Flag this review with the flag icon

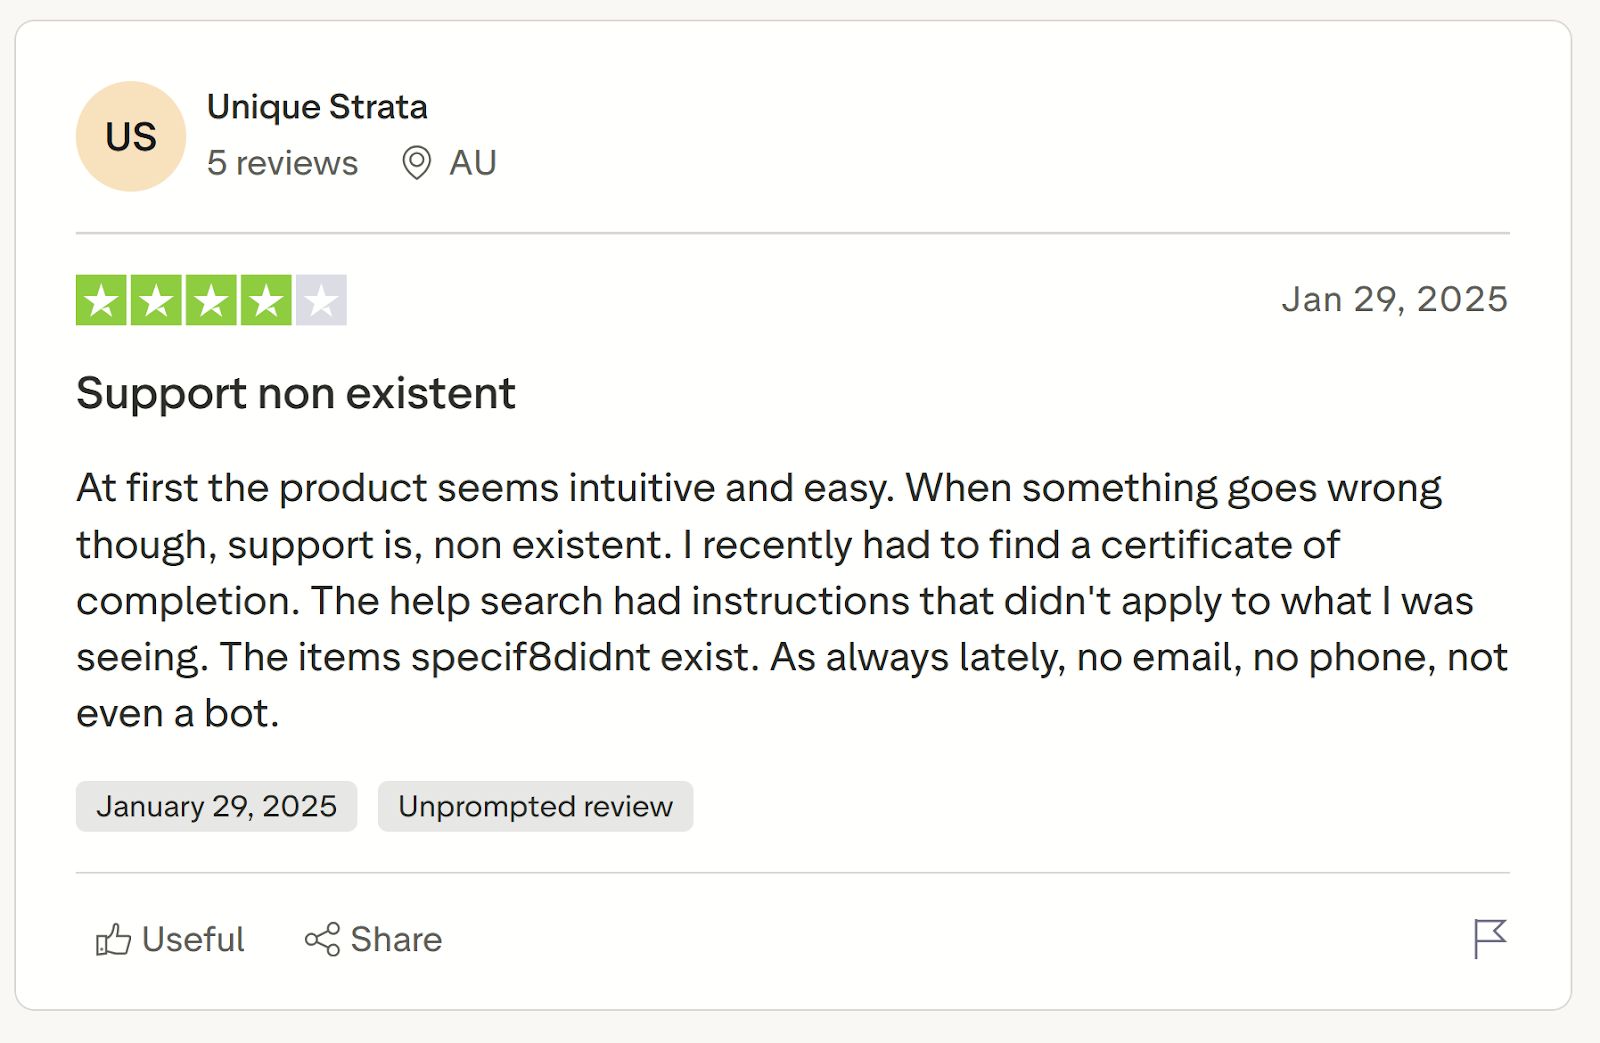tap(1489, 939)
